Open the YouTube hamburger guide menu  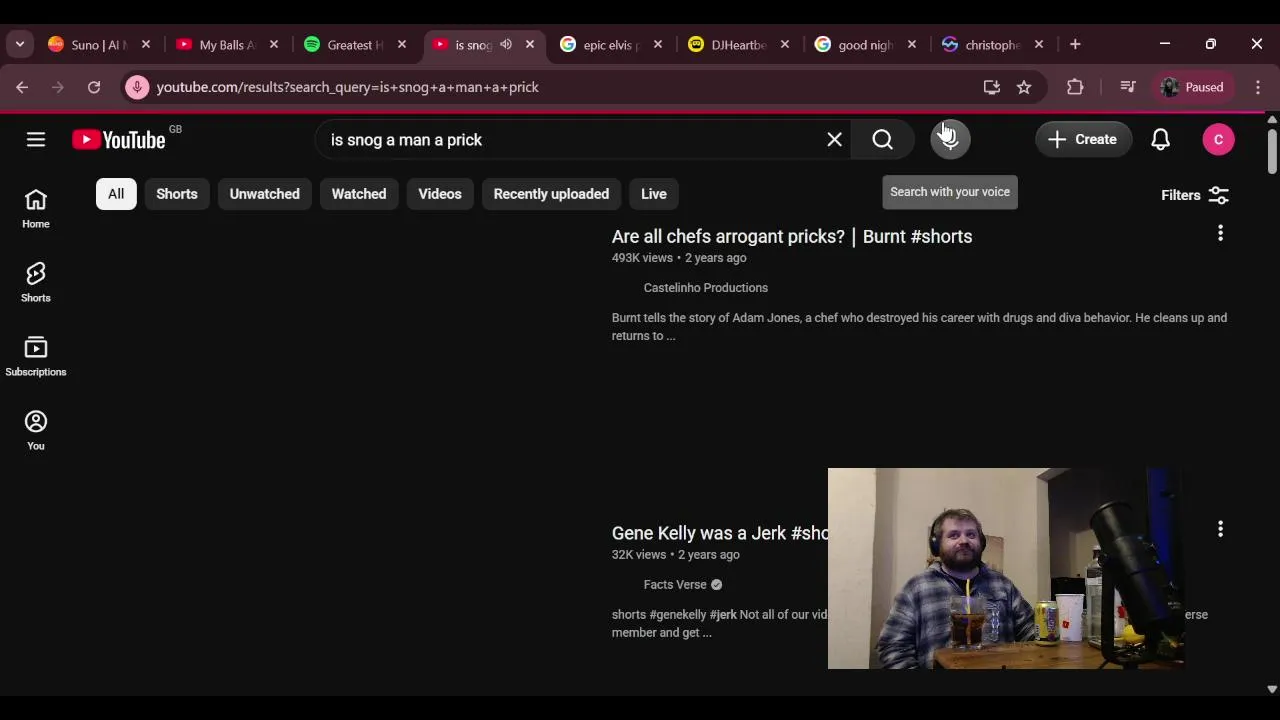coord(36,140)
